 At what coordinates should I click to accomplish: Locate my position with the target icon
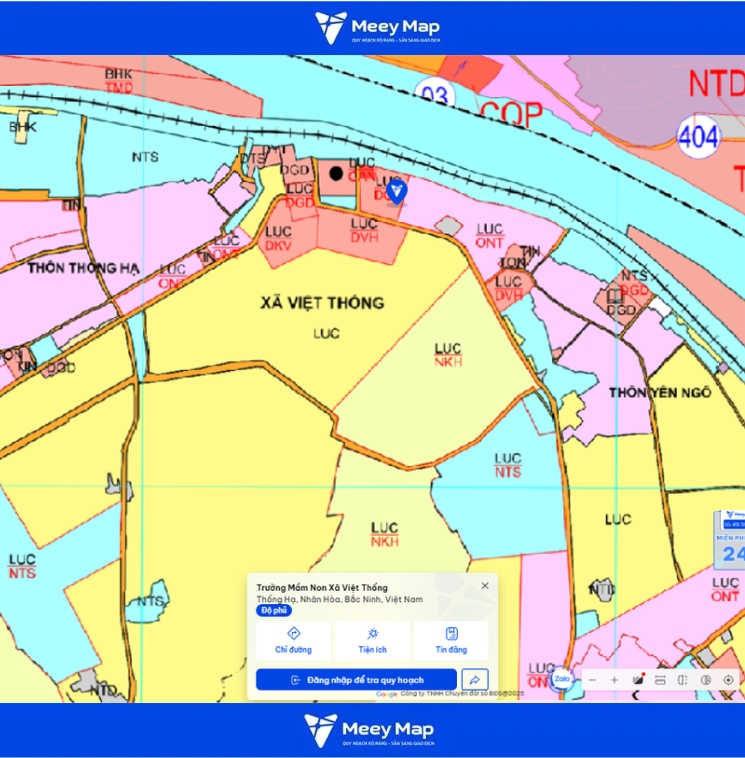(x=728, y=680)
